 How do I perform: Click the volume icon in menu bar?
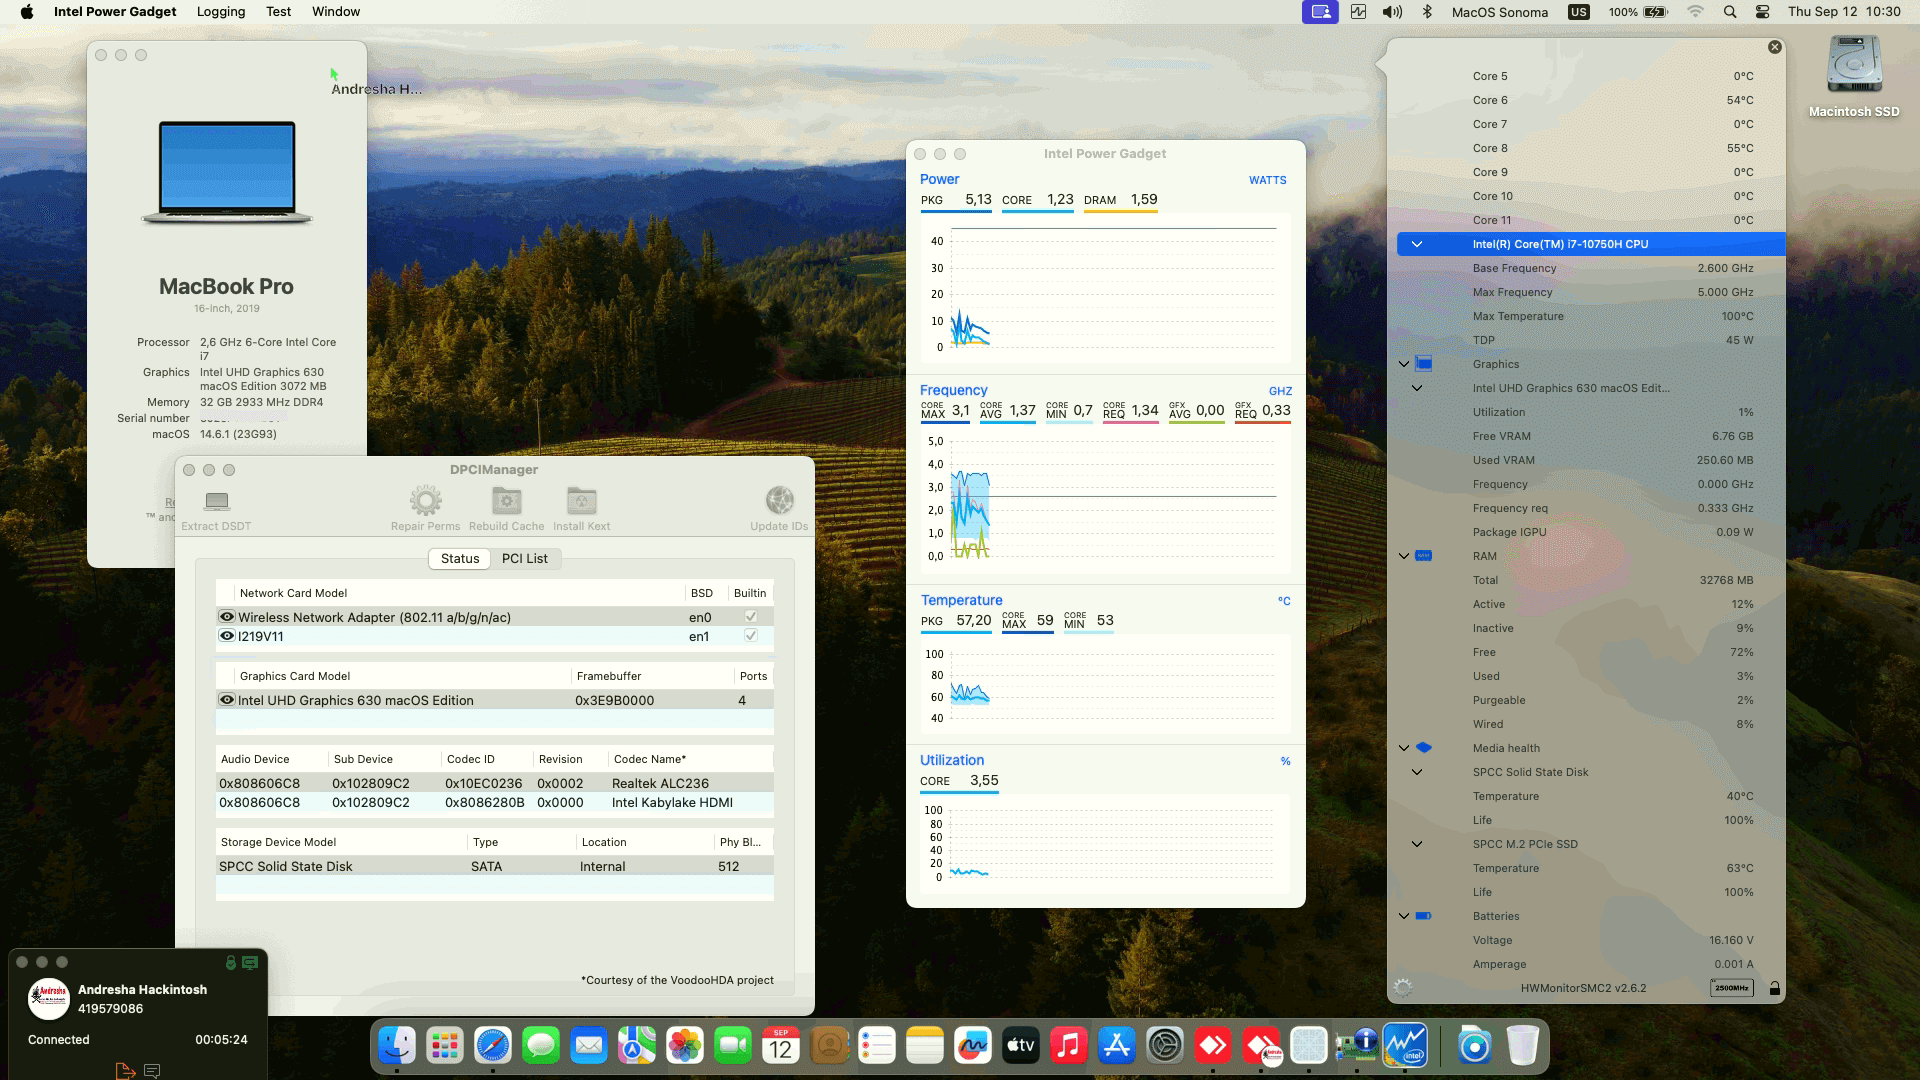coord(1392,12)
